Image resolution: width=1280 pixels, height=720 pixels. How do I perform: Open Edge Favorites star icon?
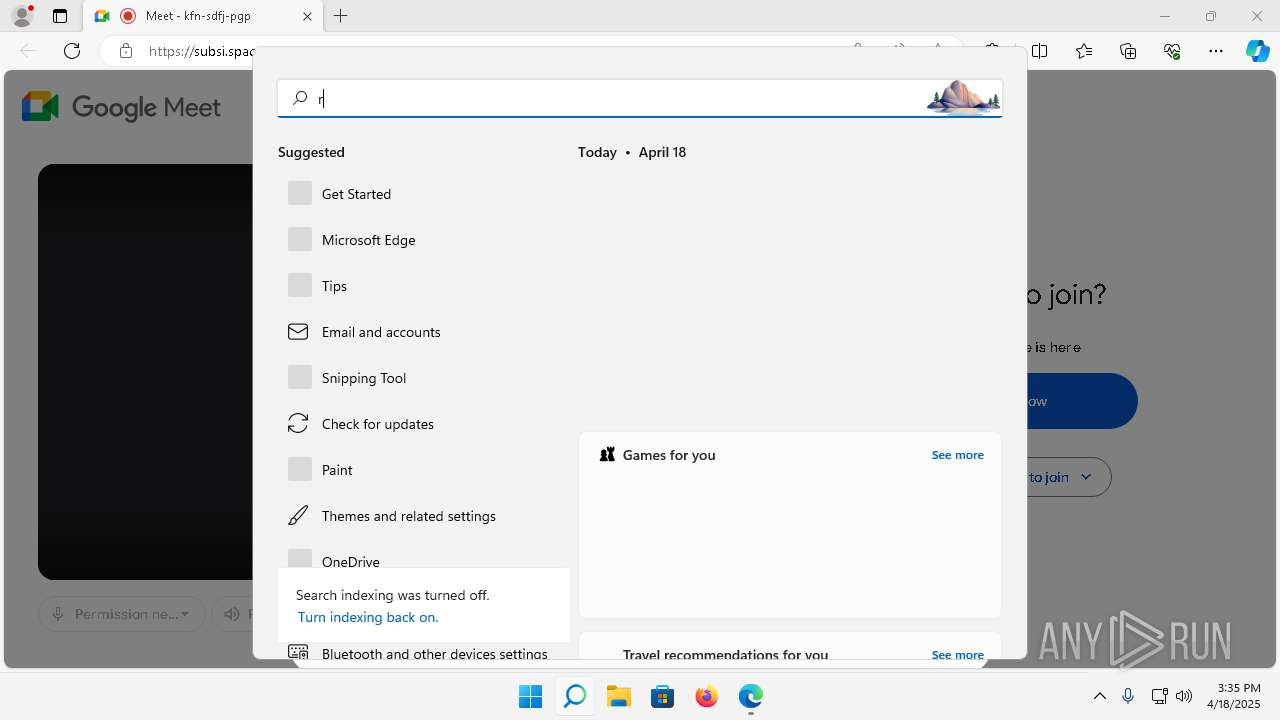point(1084,51)
